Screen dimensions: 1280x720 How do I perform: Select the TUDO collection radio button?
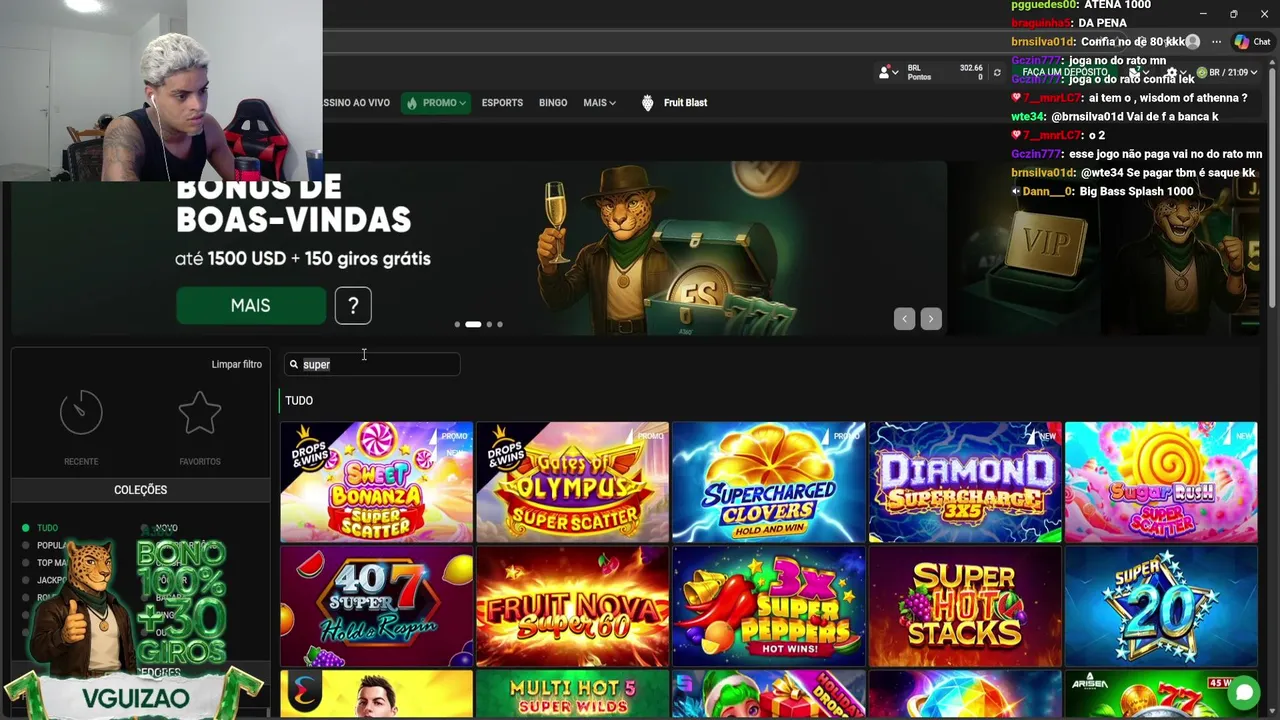[x=26, y=528]
